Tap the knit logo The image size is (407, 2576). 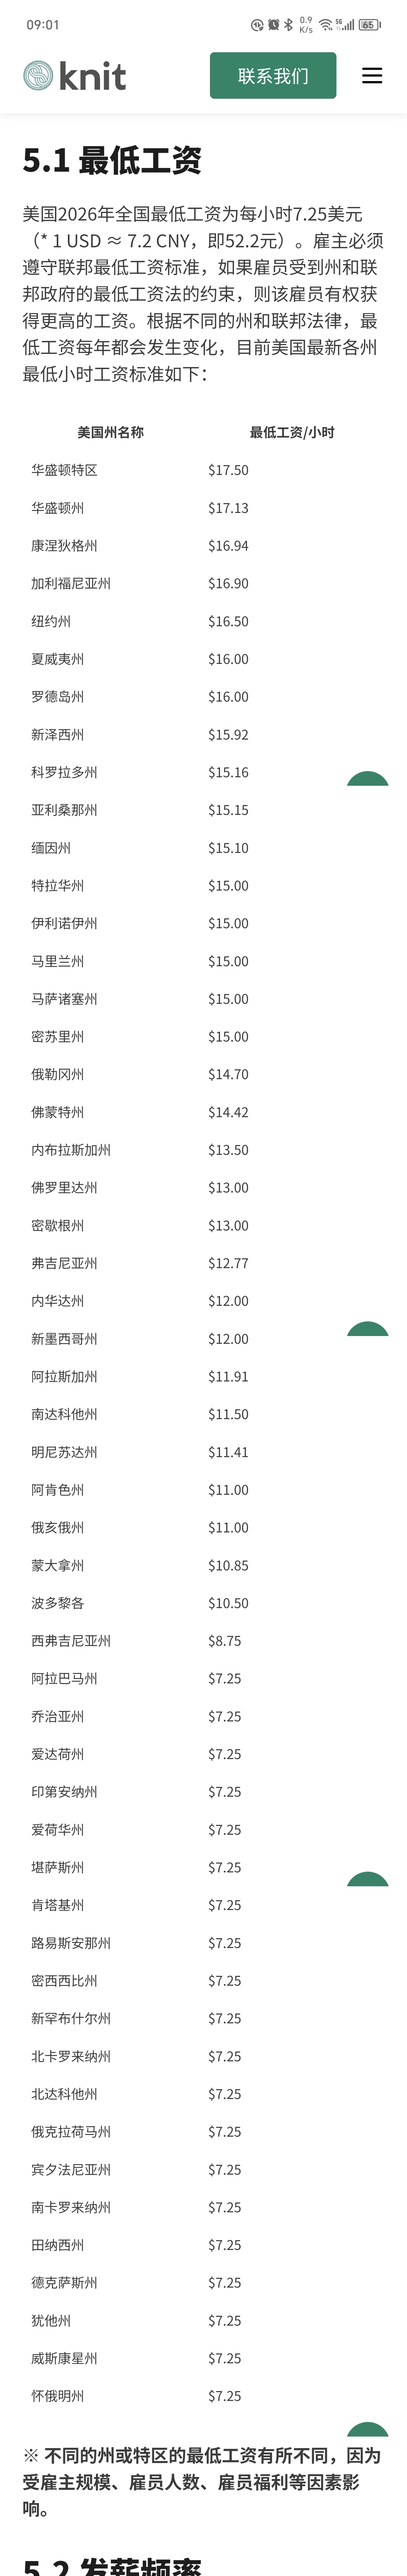(75, 76)
